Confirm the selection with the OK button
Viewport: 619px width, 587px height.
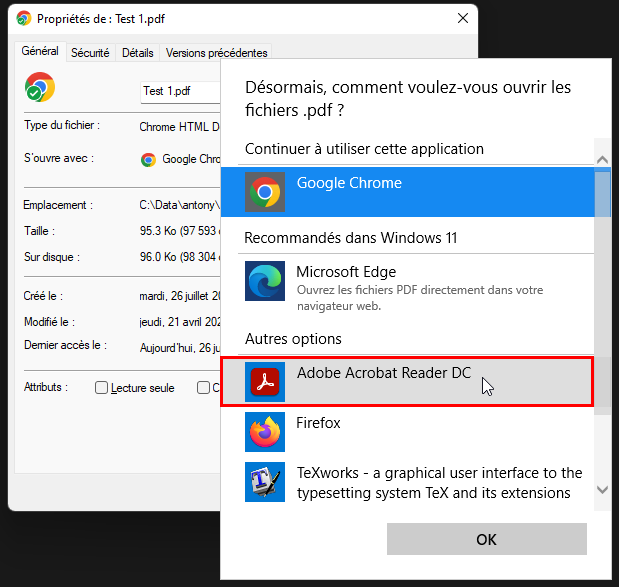click(x=486, y=539)
